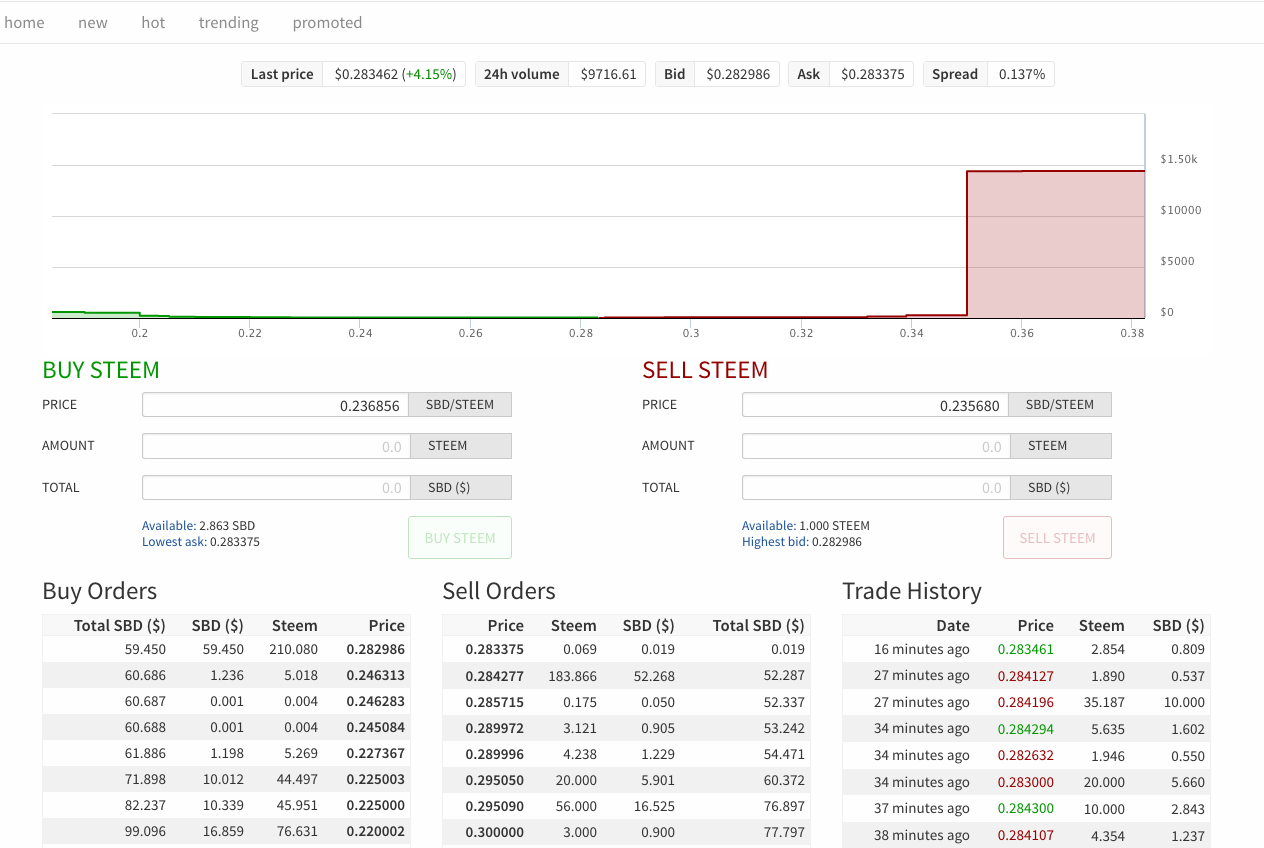Focus the Buy Steem total field

point(276,488)
